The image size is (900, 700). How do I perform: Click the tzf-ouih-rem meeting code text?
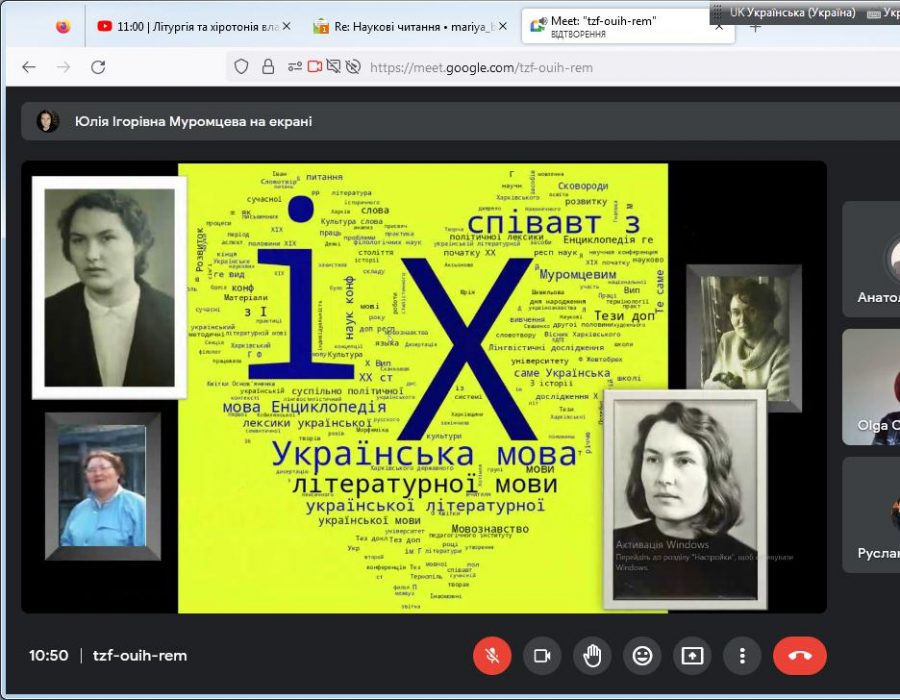point(139,656)
